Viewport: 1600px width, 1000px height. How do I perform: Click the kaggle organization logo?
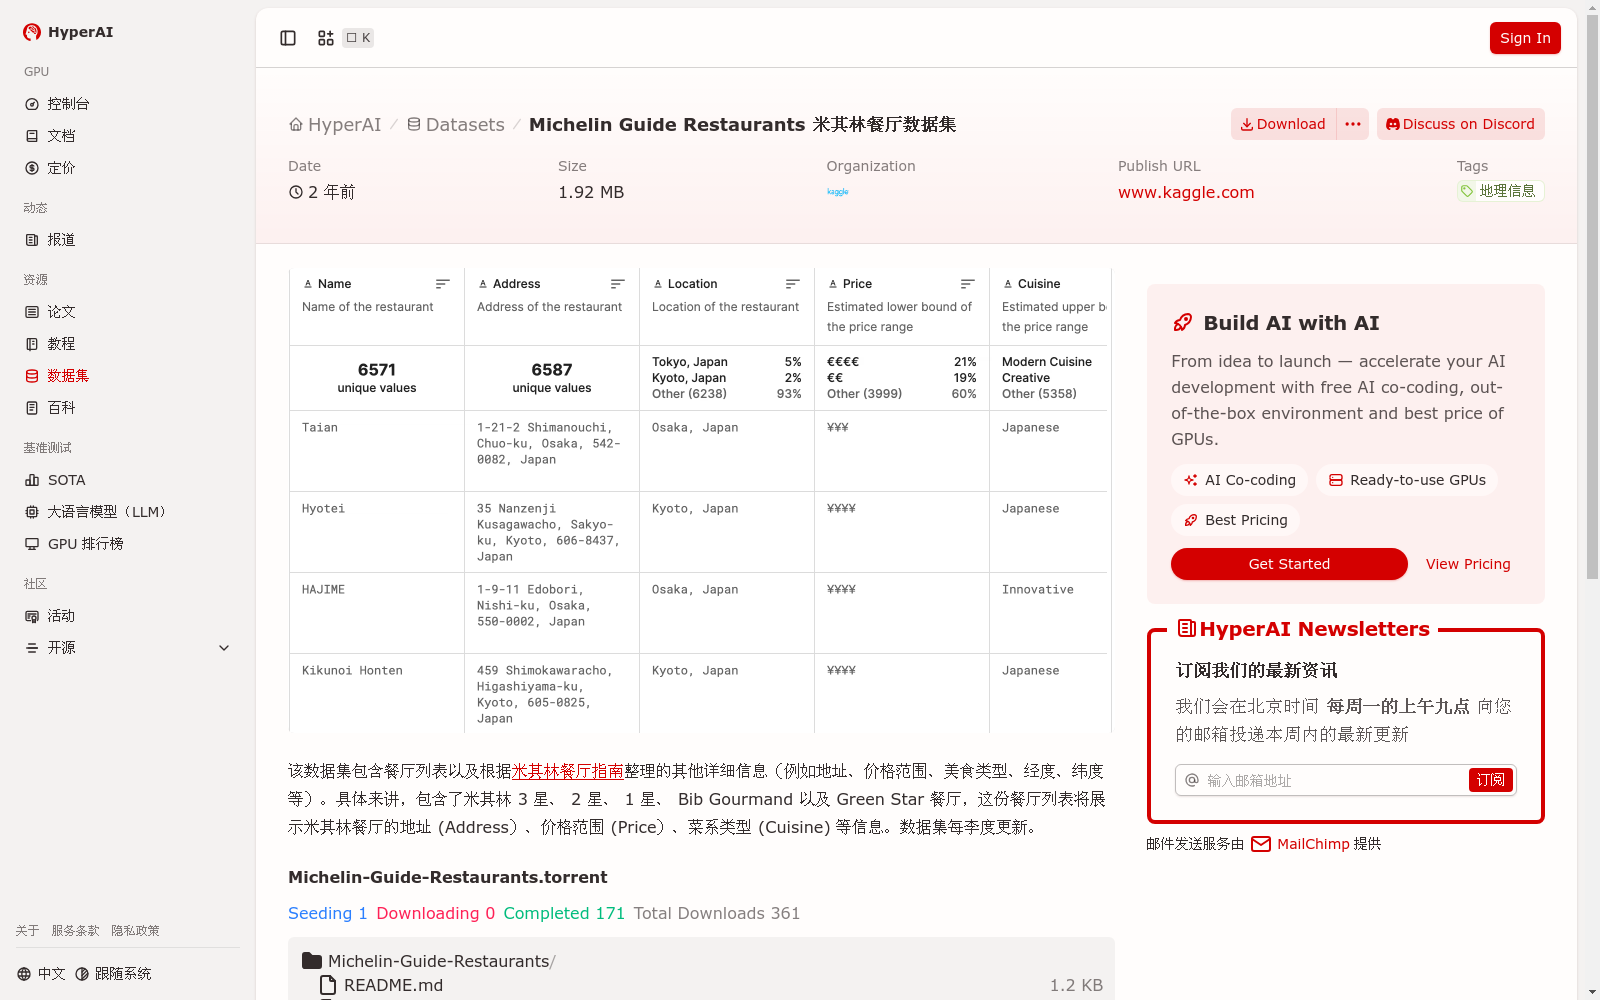(x=838, y=192)
